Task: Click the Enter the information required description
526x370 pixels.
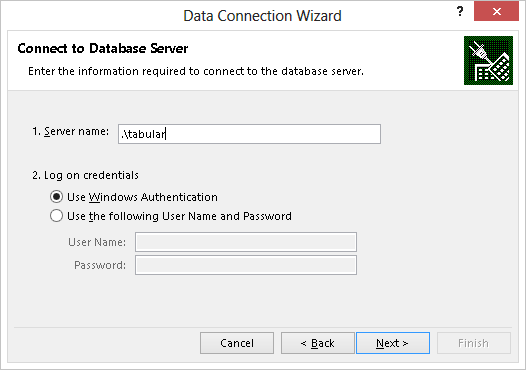Action: click(196, 71)
